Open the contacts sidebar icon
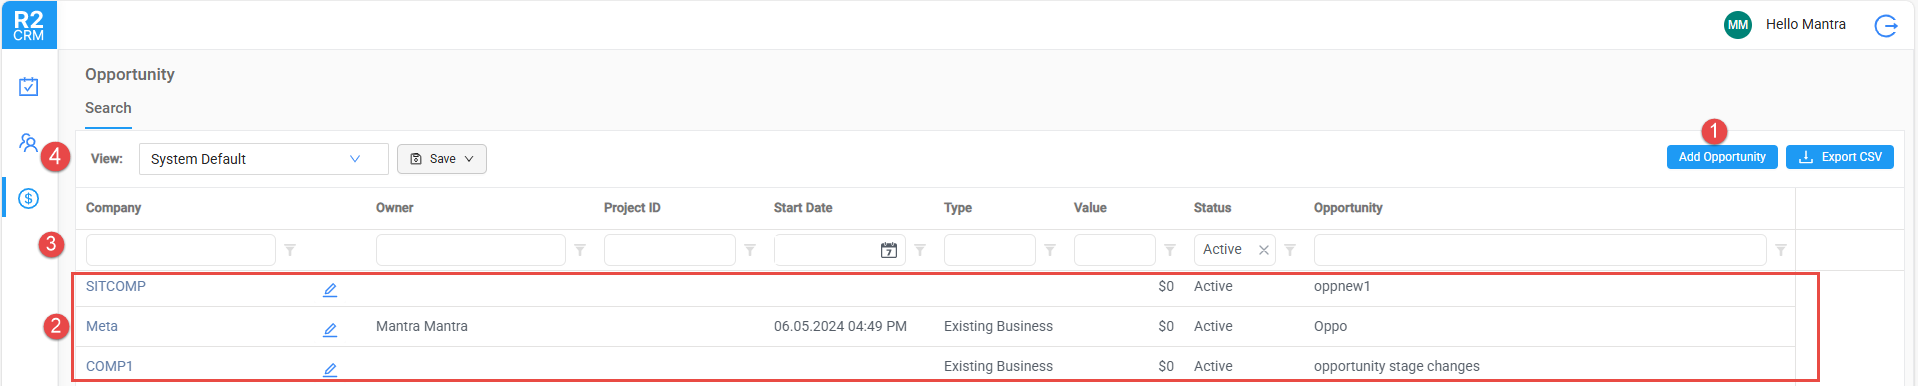Image resolution: width=1918 pixels, height=386 pixels. [29, 142]
